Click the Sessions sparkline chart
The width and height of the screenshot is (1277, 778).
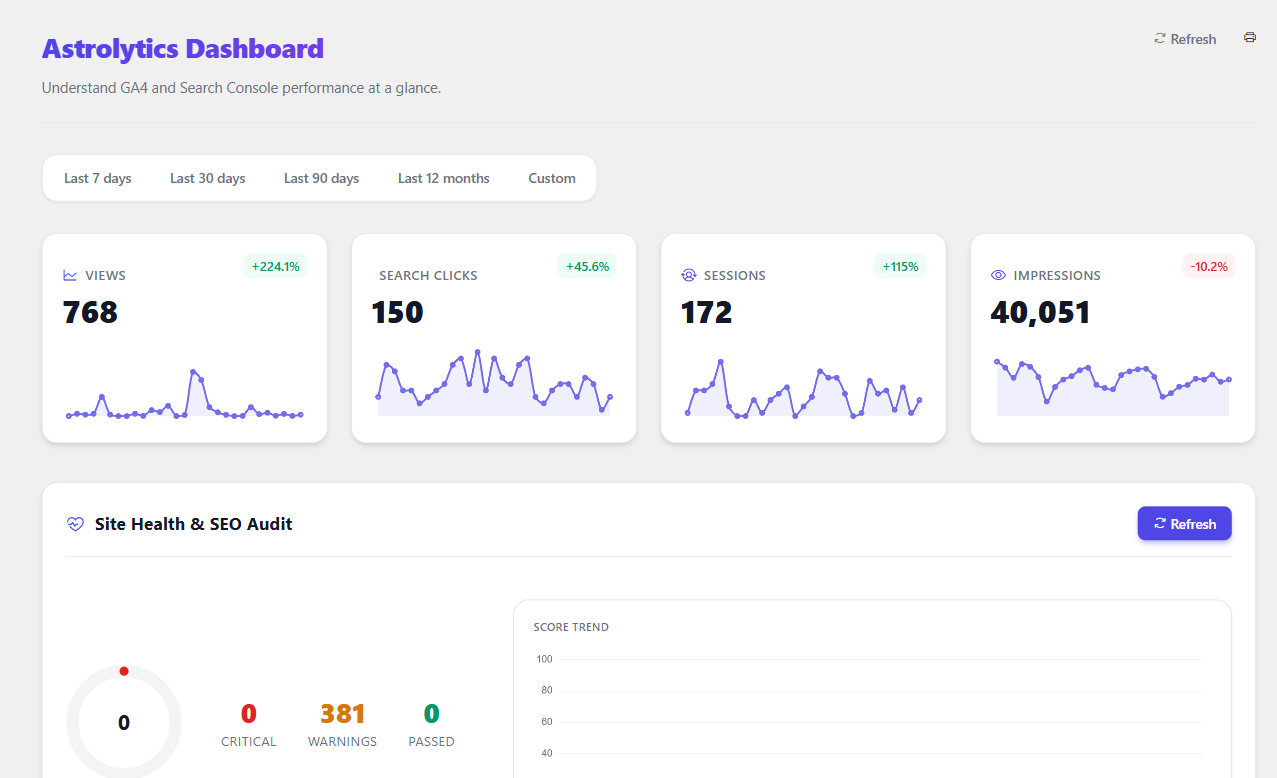(x=803, y=390)
